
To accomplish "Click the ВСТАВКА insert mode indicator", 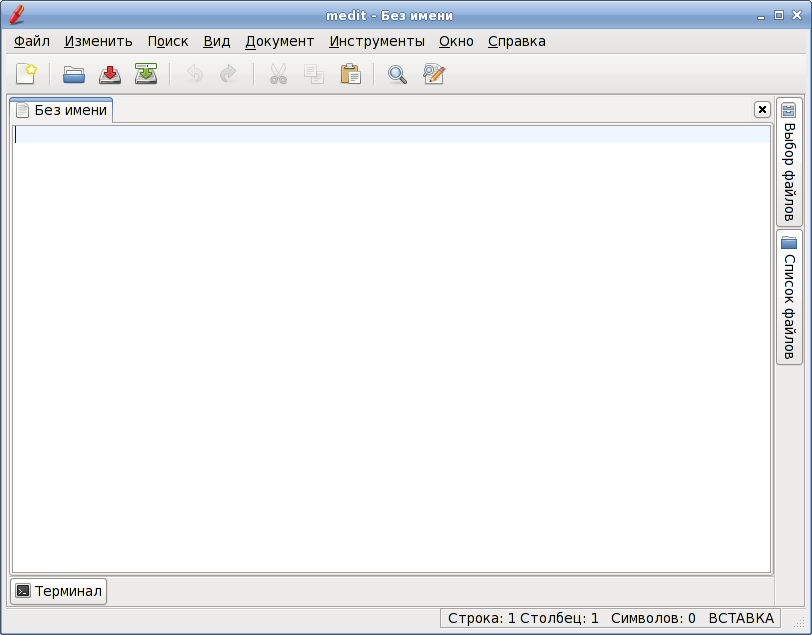I will pyautogui.click(x=741, y=618).
